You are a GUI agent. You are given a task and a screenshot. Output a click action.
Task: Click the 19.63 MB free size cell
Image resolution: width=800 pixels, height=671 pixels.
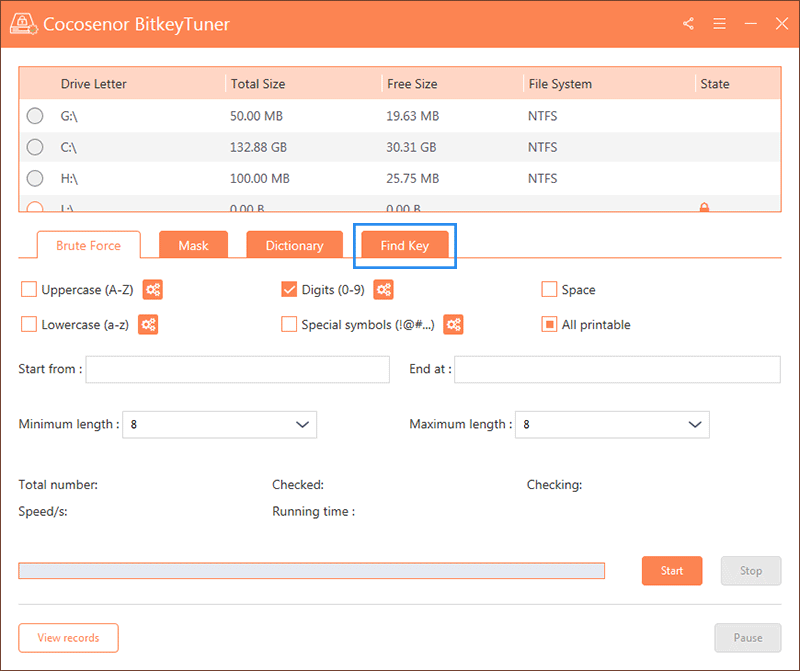click(412, 116)
